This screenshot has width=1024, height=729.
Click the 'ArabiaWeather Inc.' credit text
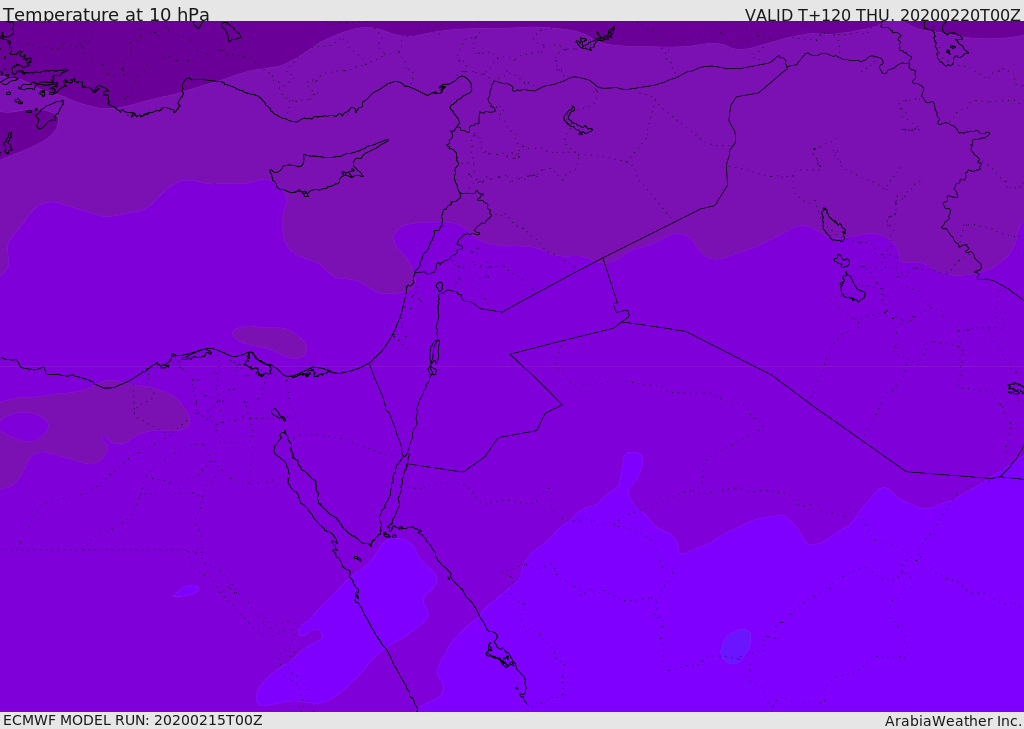(952, 721)
